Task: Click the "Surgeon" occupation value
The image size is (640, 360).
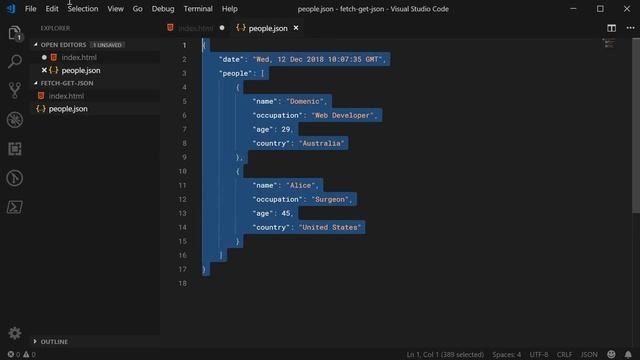Action: point(330,199)
